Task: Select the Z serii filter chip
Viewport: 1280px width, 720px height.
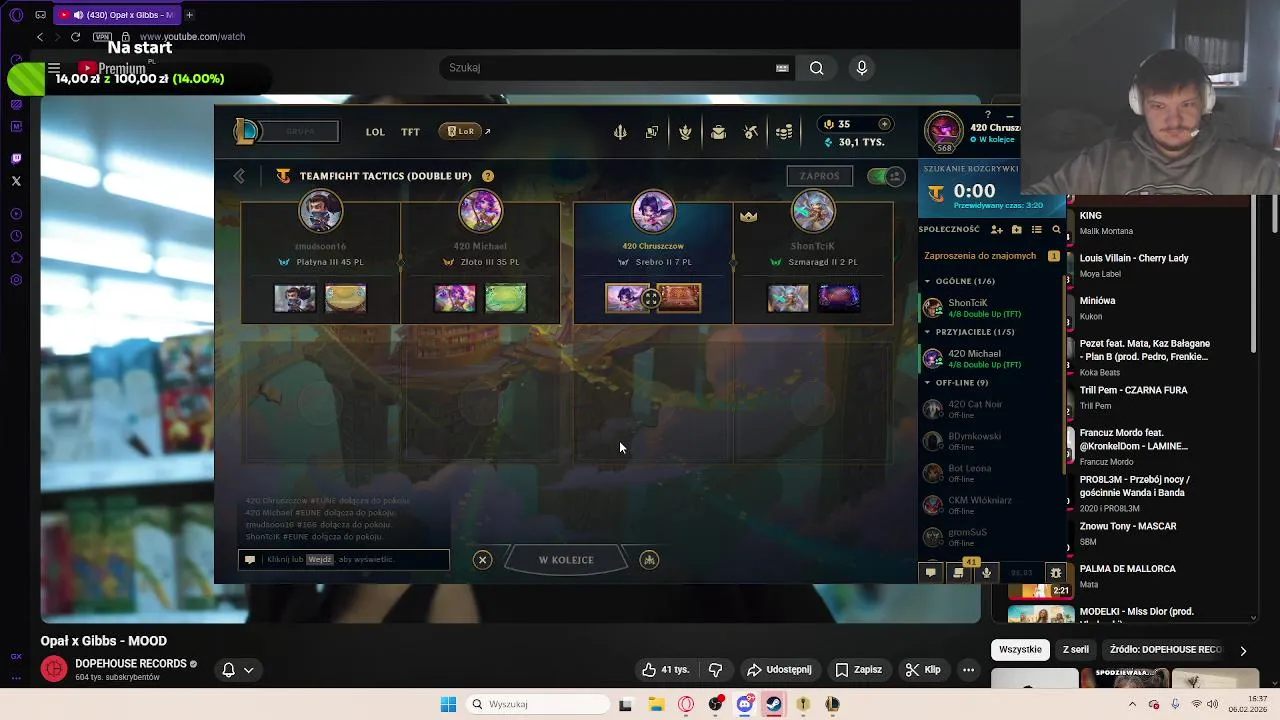Action: tap(1076, 650)
